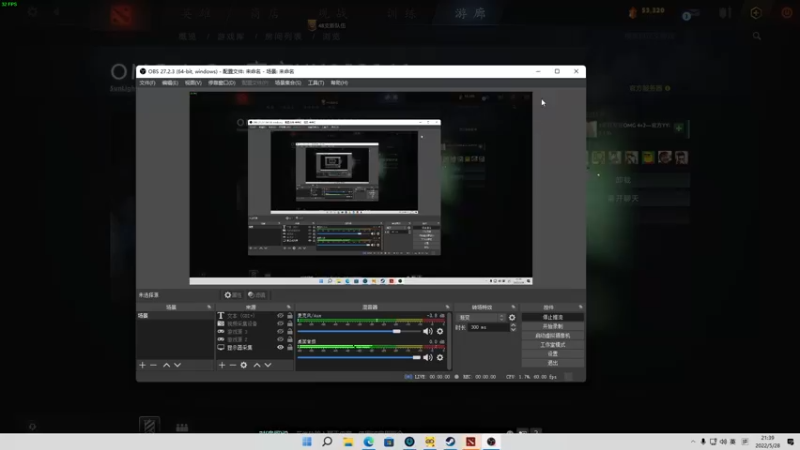Toggle the lock on 视频采集设备 source
Image resolution: width=800 pixels, height=450 pixels.
point(290,323)
